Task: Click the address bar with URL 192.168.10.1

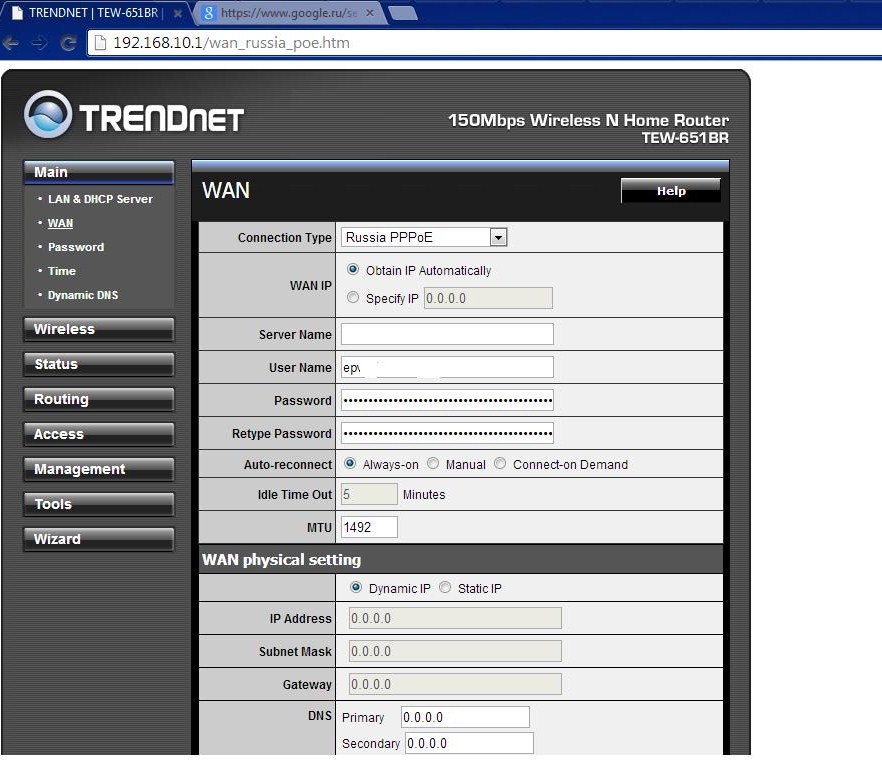Action: 484,43
